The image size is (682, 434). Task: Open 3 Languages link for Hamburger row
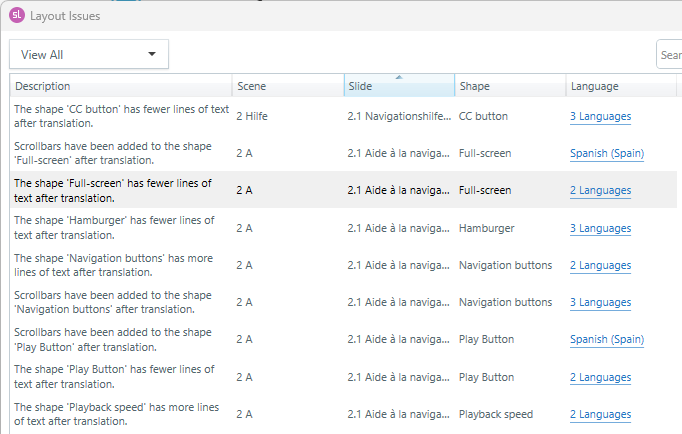pos(600,228)
